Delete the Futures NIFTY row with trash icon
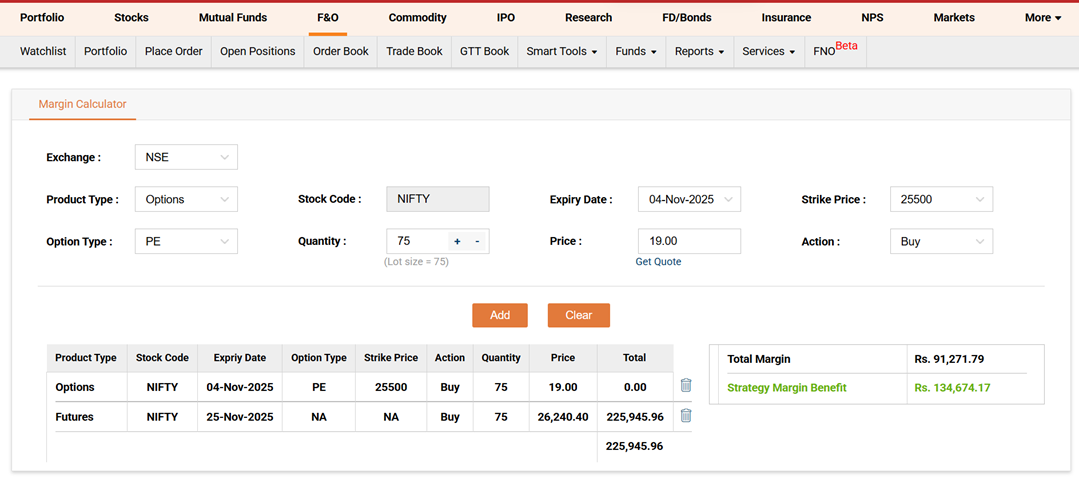 click(x=686, y=416)
